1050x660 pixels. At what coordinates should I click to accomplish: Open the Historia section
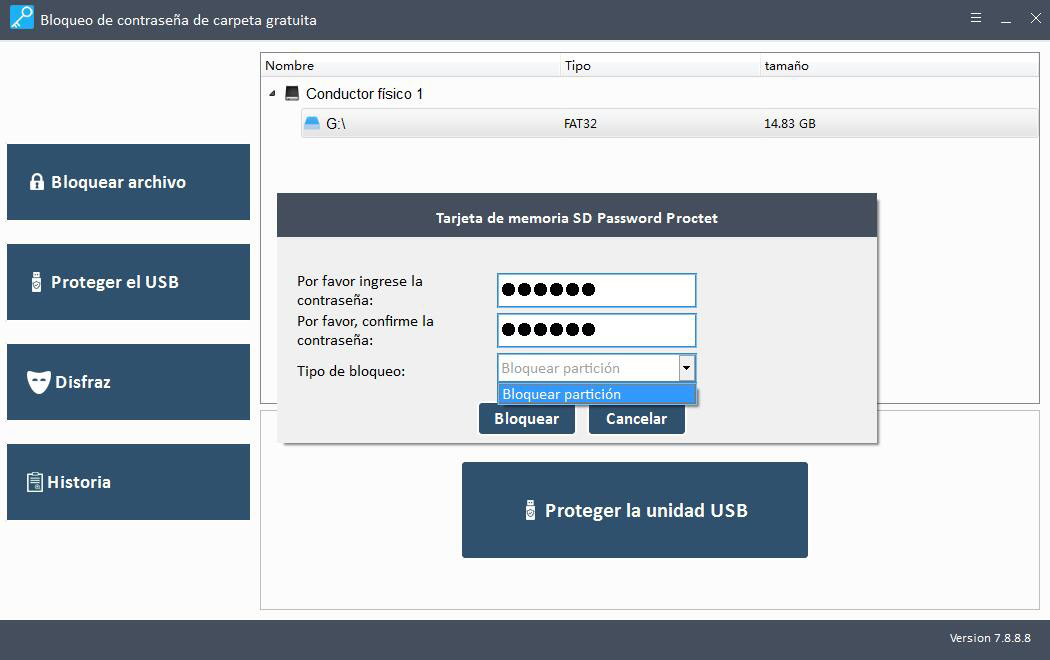pos(128,482)
